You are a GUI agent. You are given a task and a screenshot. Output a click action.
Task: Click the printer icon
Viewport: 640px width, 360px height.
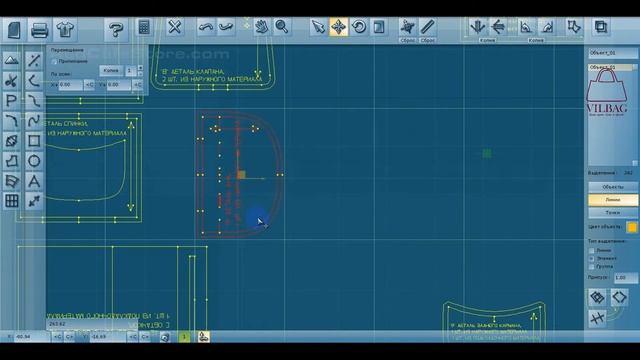pos(40,30)
